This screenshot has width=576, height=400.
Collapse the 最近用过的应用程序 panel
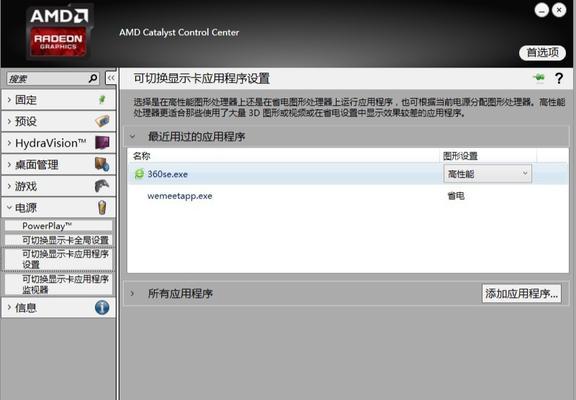pos(133,137)
